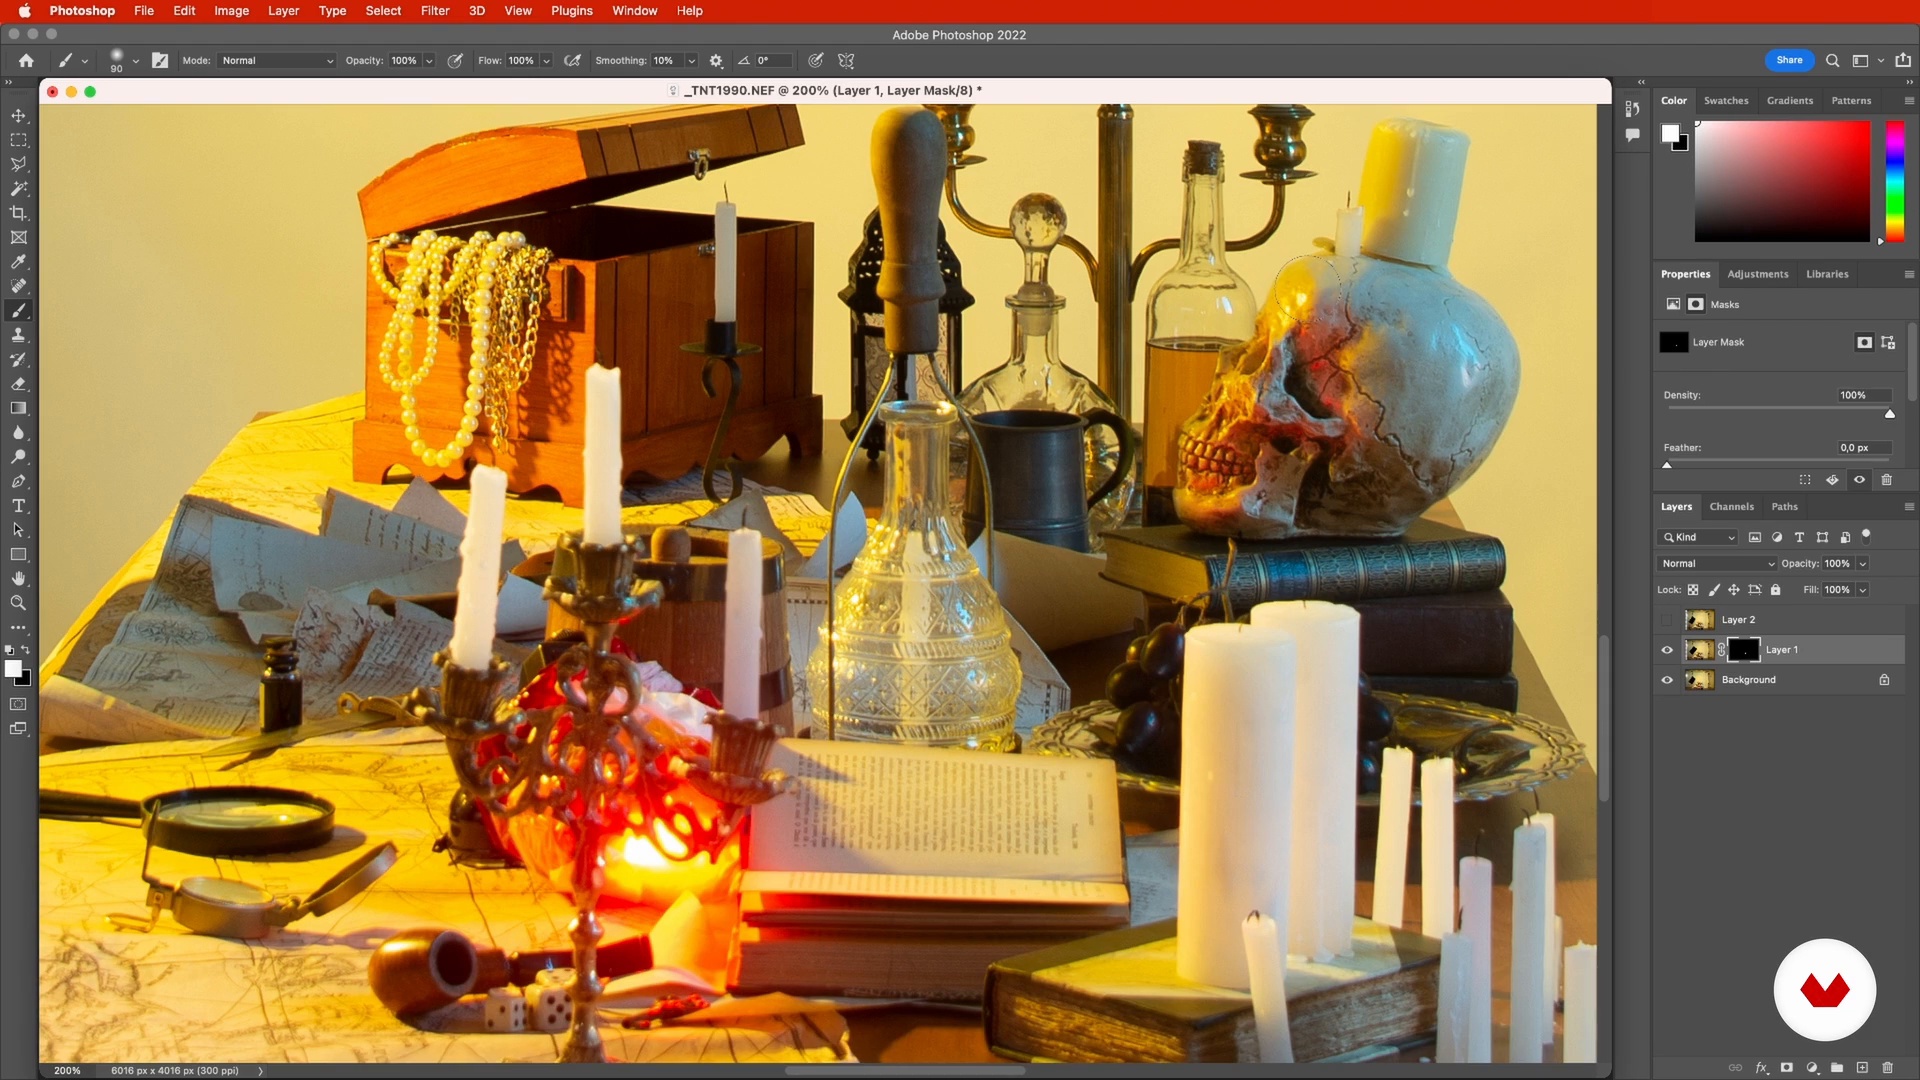Select the Gradient tool
This screenshot has height=1080, width=1920.
pos(18,408)
